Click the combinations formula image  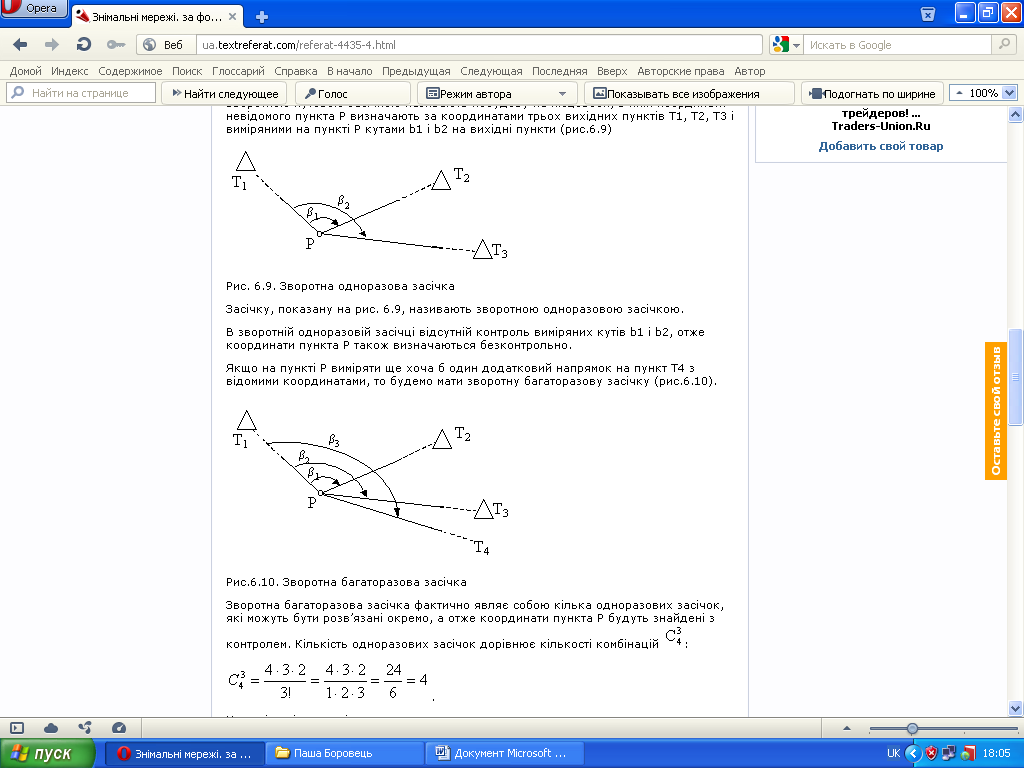[328, 680]
